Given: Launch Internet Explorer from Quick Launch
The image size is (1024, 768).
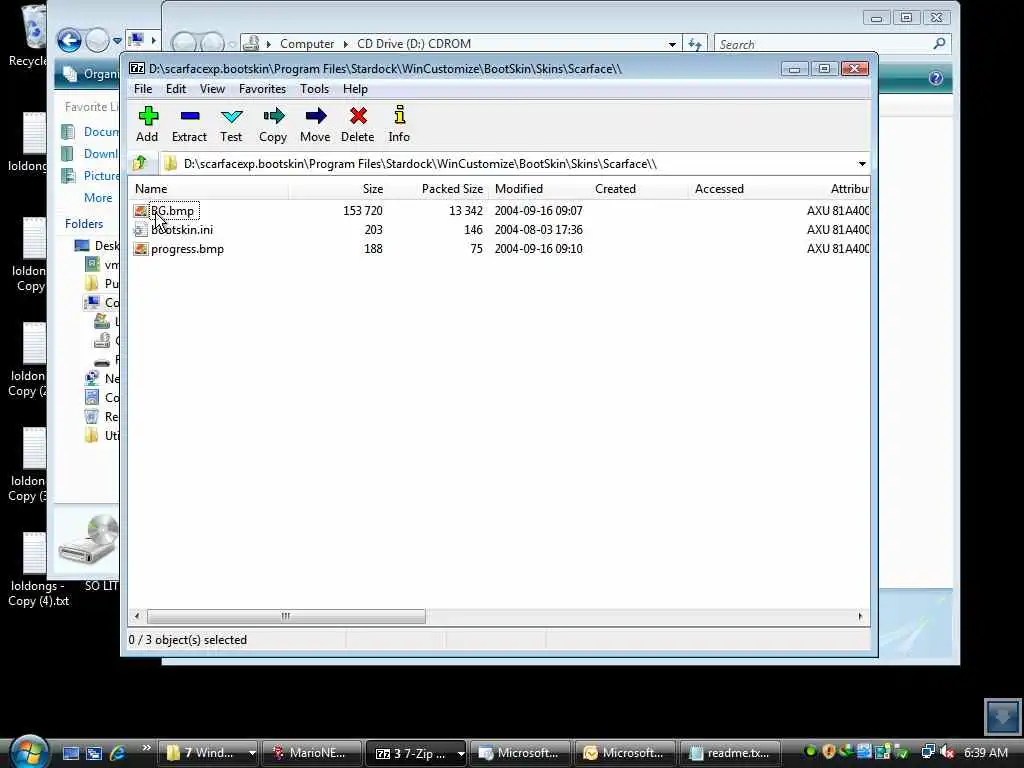Looking at the screenshot, I should point(118,753).
